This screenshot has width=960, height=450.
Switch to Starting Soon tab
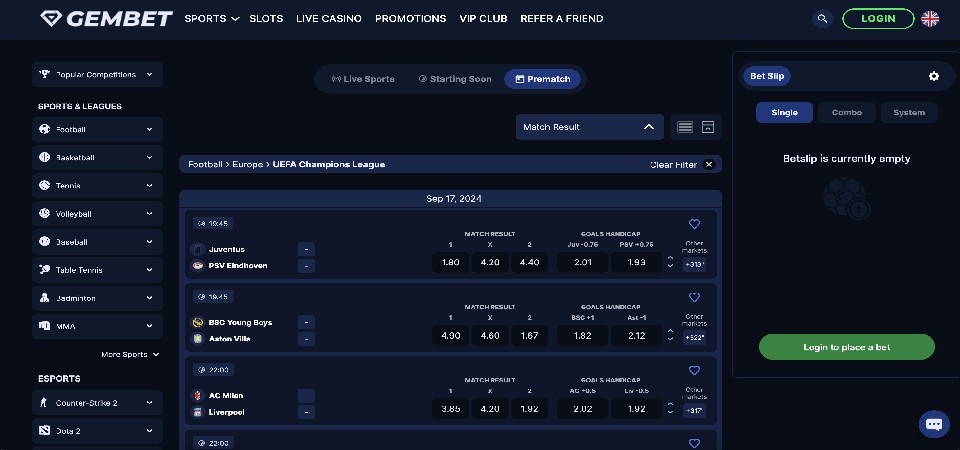pyautogui.click(x=455, y=79)
